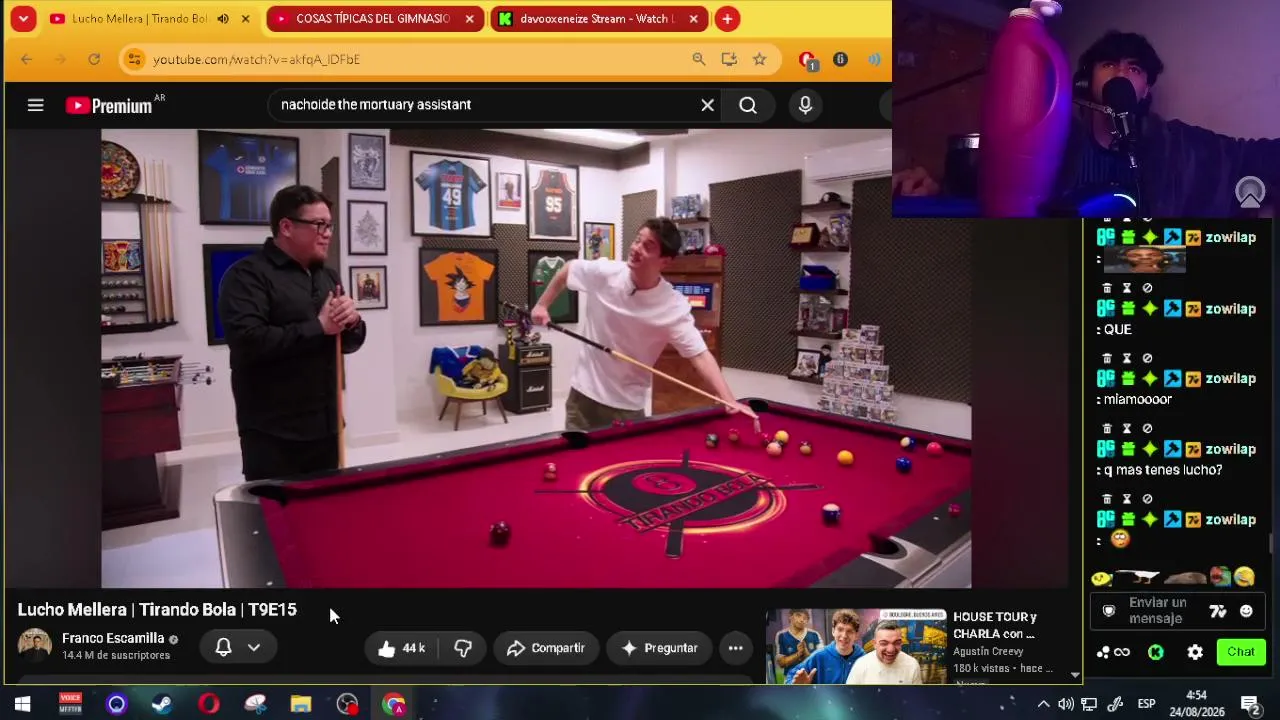
Task: Clear the YouTube search text
Action: (x=707, y=105)
